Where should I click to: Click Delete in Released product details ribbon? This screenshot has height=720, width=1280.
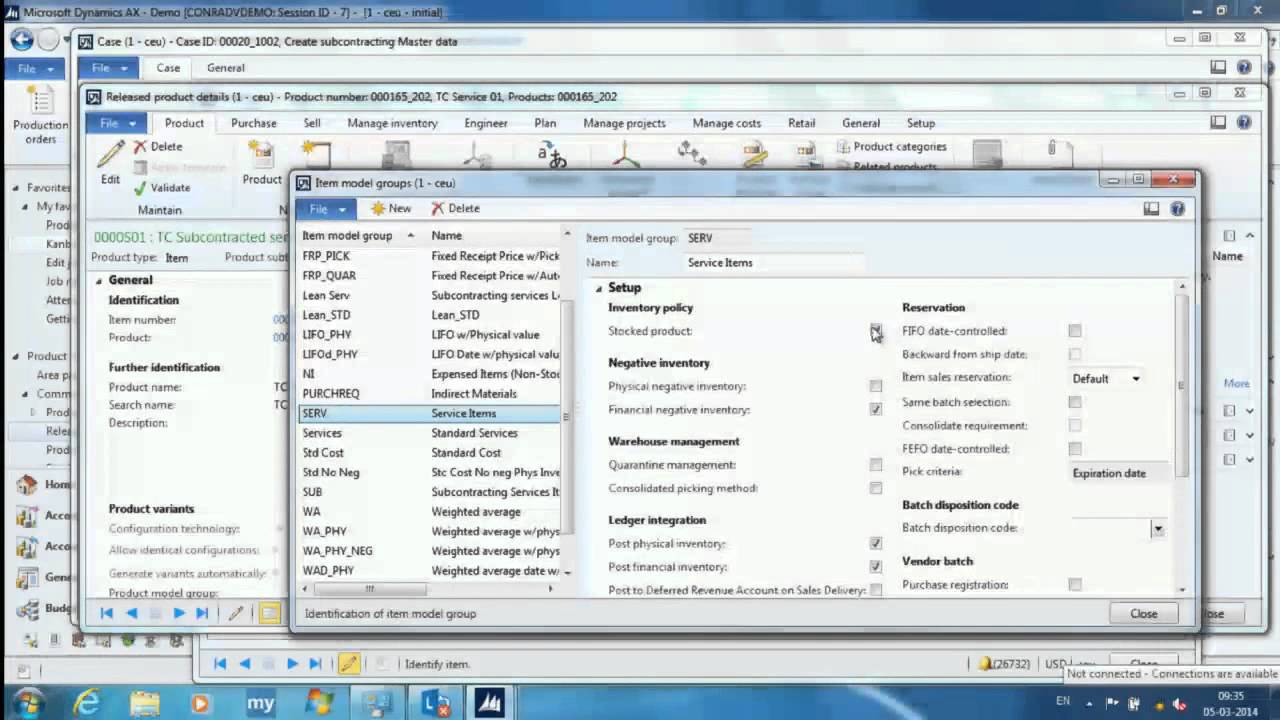tap(158, 146)
